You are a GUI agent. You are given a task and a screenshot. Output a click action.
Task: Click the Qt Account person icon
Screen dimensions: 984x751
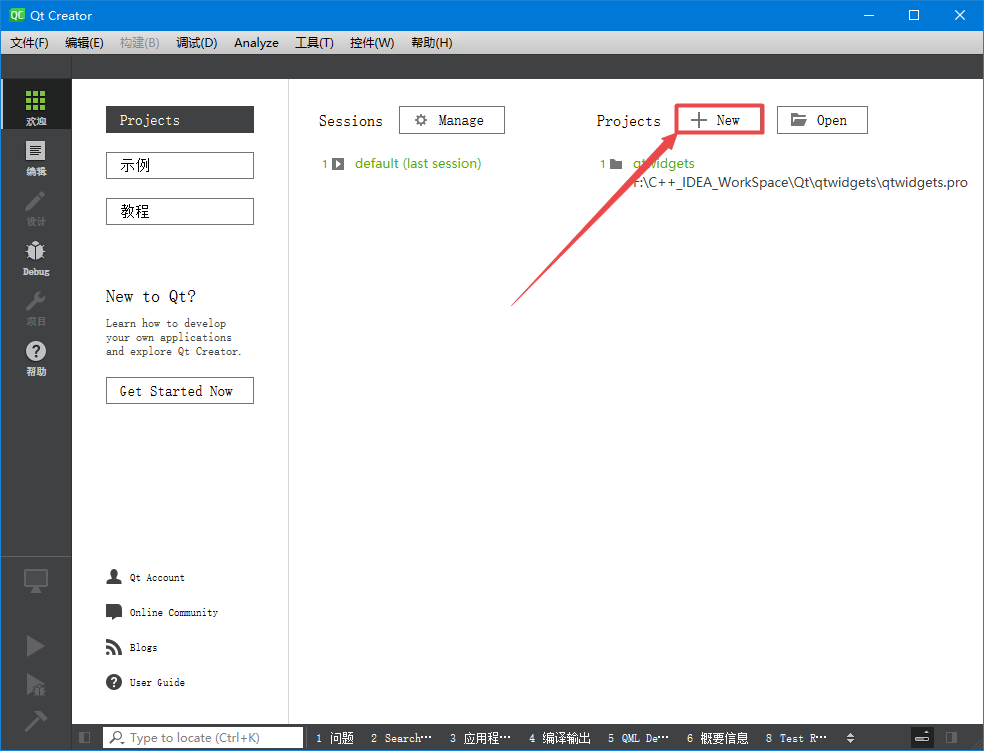point(114,577)
